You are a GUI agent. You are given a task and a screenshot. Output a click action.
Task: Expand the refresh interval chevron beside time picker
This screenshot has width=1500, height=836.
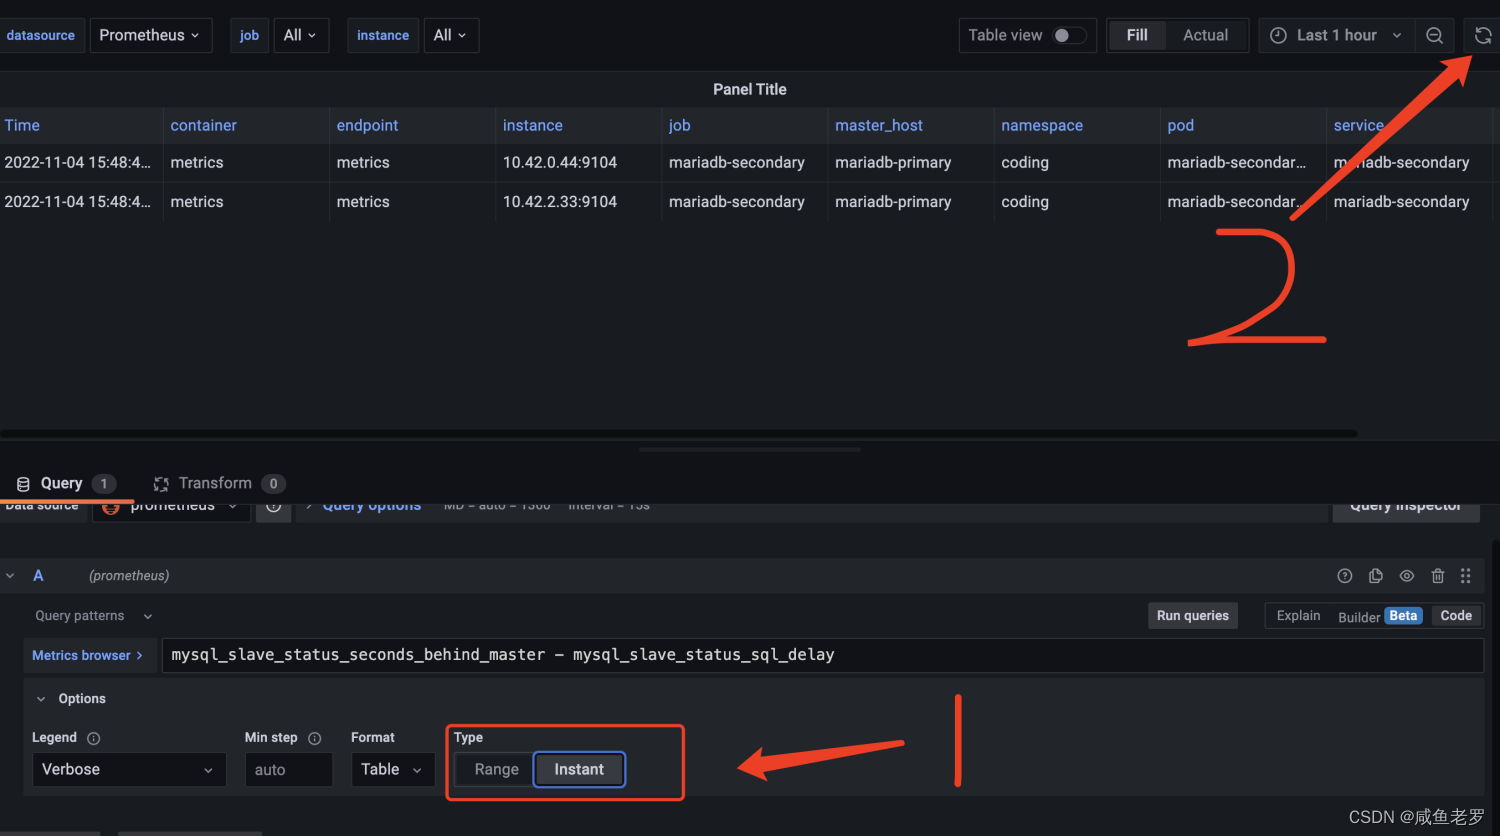[x=1397, y=35]
